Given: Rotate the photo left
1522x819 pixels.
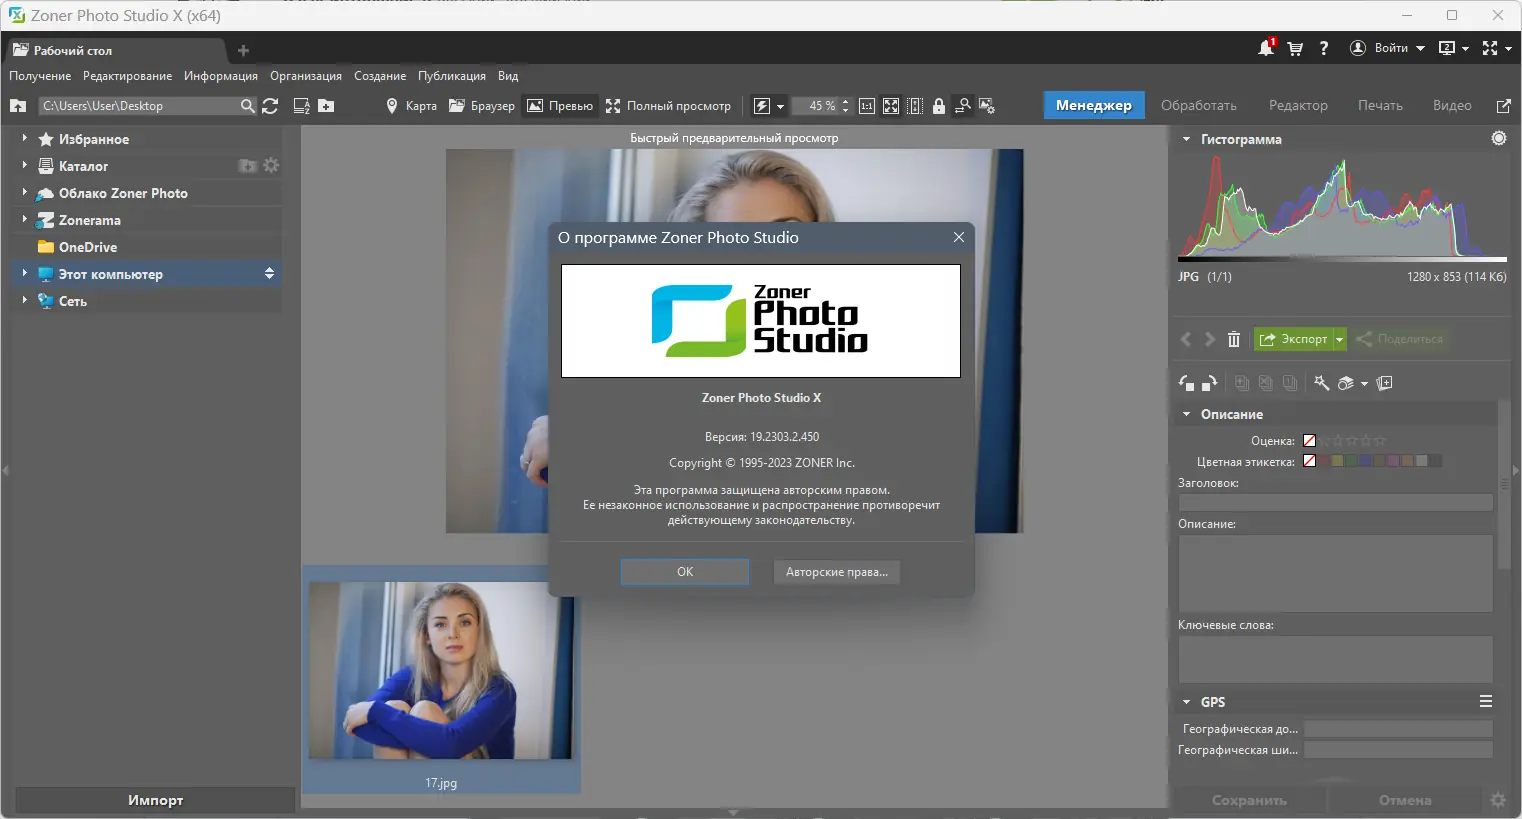Looking at the screenshot, I should coord(1187,383).
